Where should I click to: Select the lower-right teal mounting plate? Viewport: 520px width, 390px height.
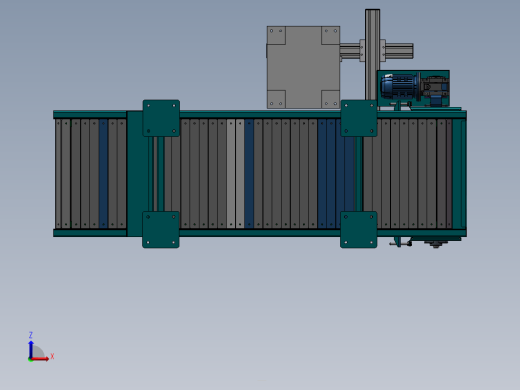coord(359,230)
